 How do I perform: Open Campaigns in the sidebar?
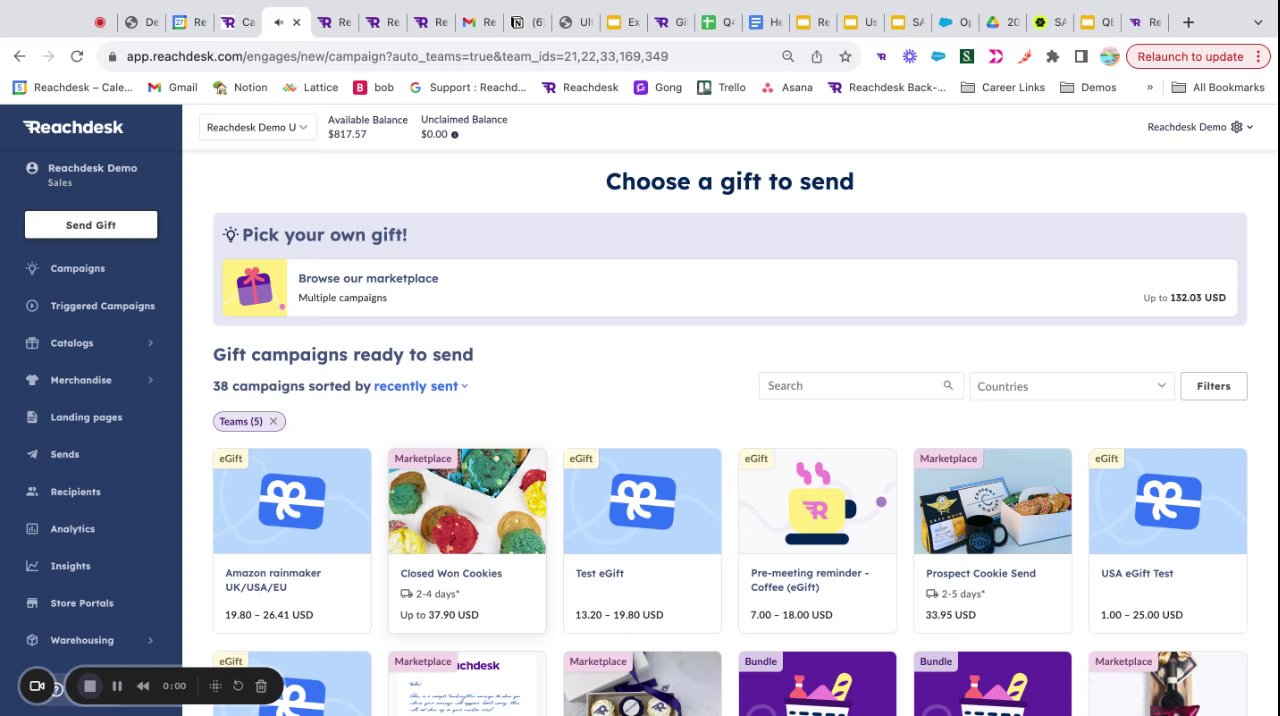point(78,268)
